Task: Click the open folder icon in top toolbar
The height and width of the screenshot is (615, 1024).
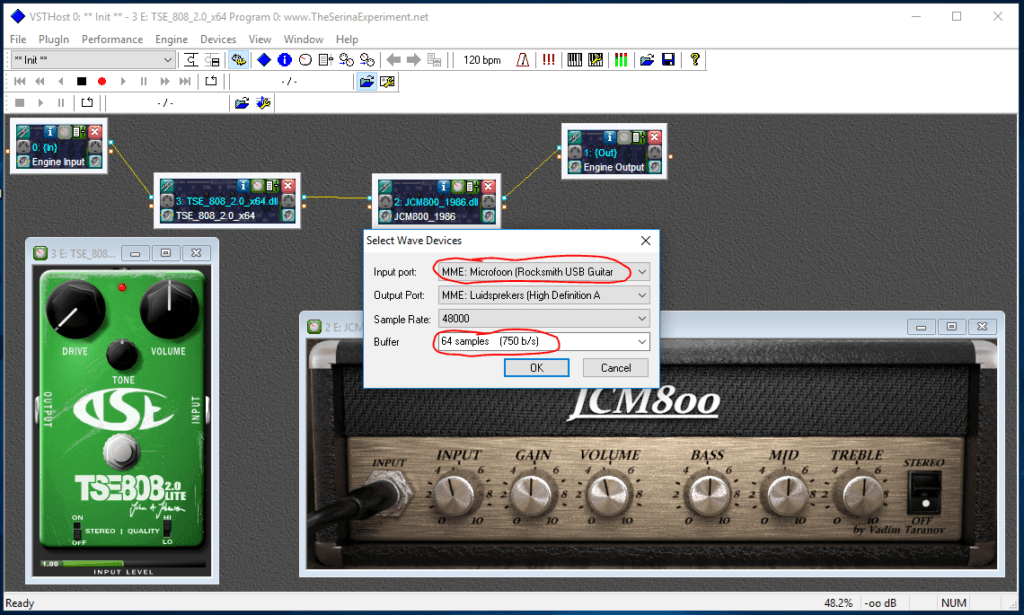Action: pos(647,60)
